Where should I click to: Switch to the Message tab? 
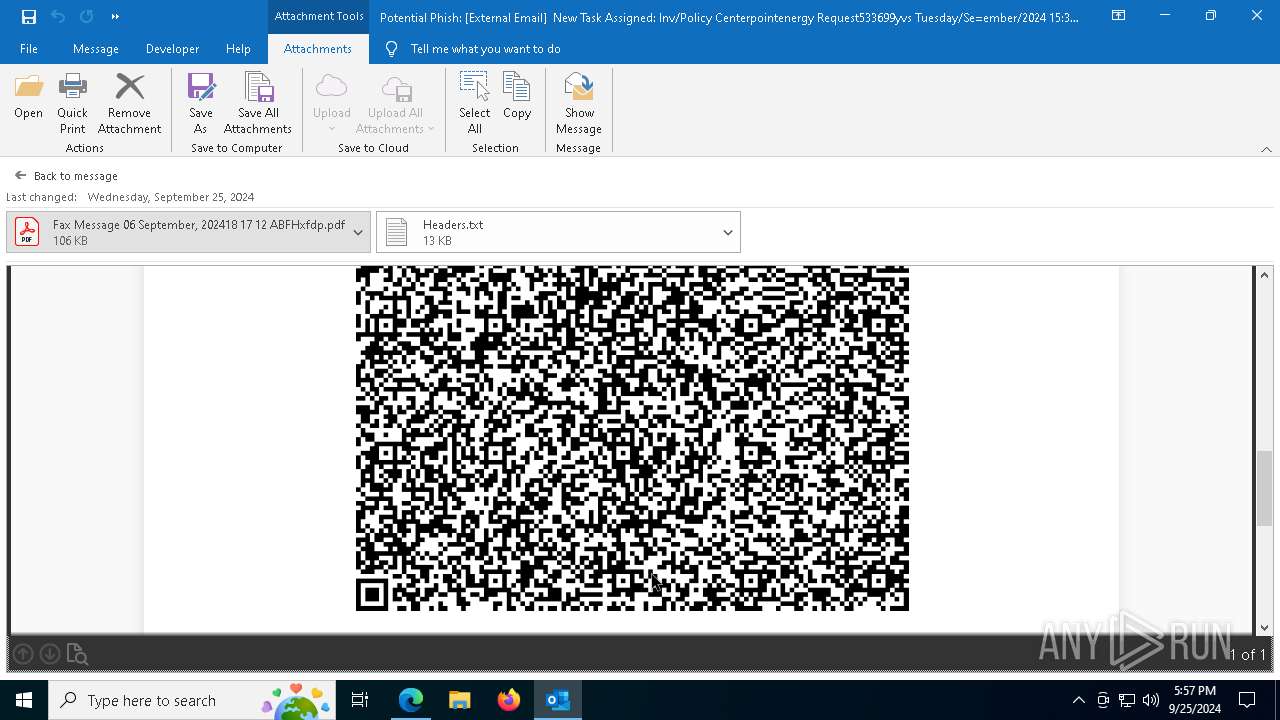(x=96, y=49)
